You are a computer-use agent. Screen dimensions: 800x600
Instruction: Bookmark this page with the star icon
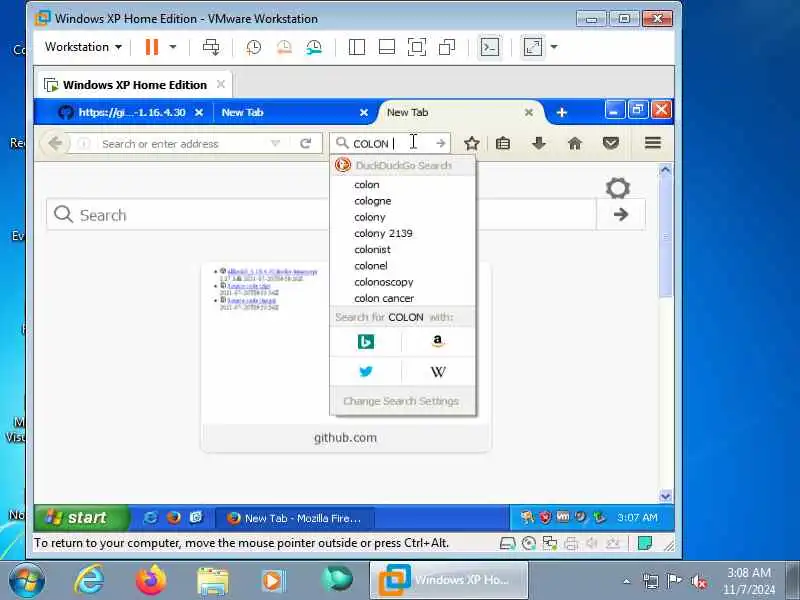pyautogui.click(x=472, y=143)
